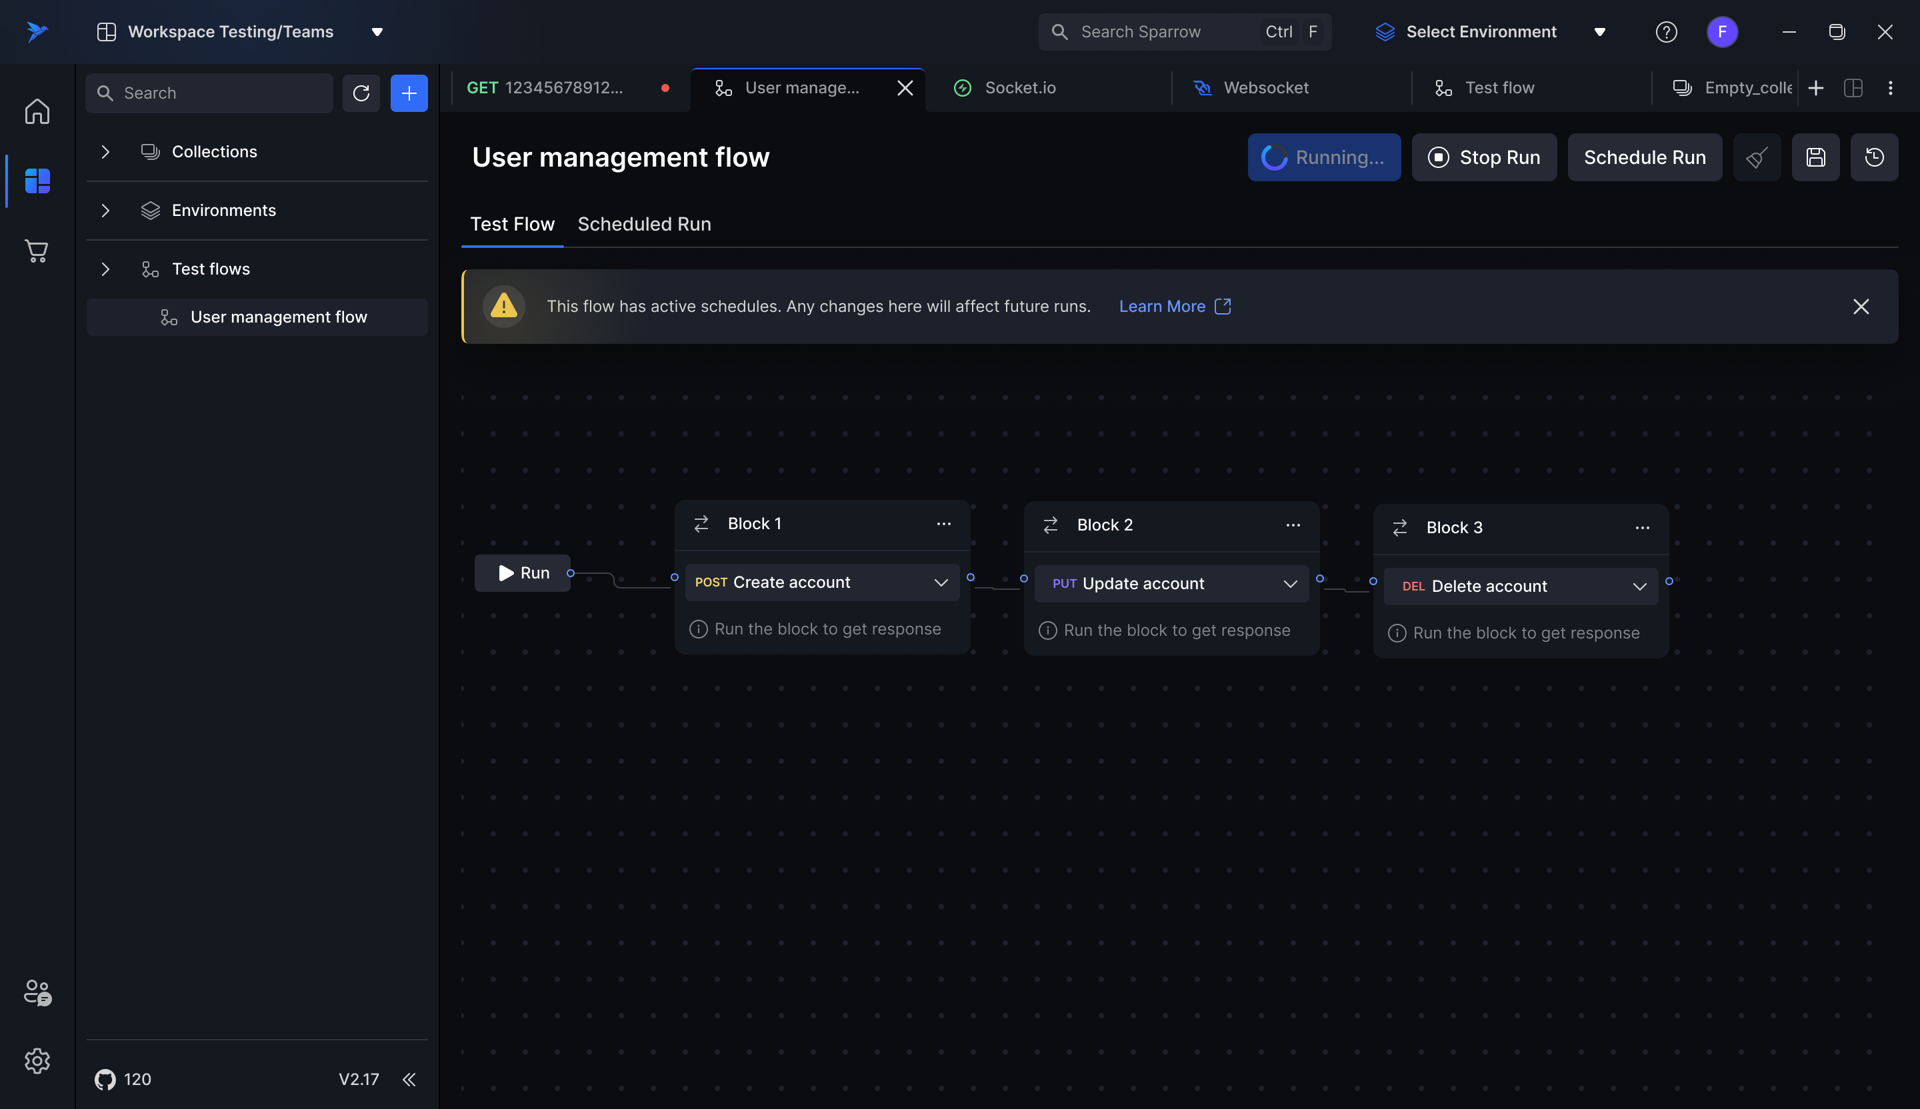
Task: Click the Stop Run button
Action: [x=1483, y=157]
